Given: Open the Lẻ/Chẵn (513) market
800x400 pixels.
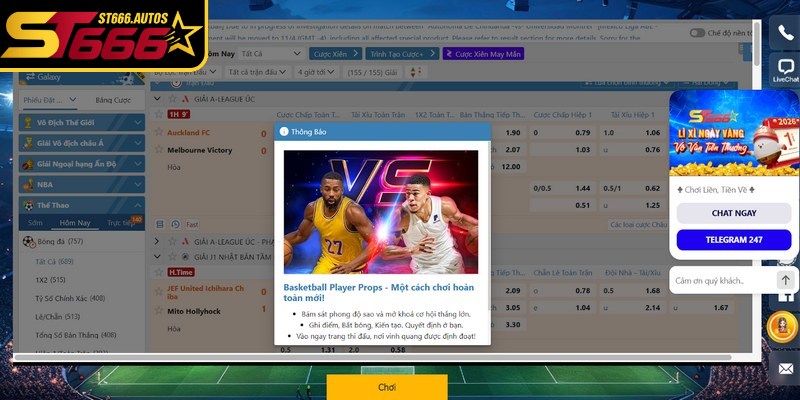Looking at the screenshot, I should coord(58,317).
